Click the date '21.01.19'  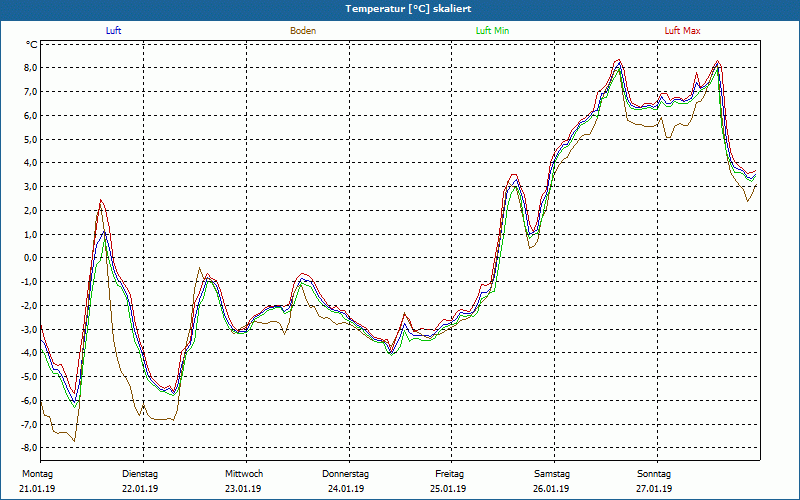37,489
